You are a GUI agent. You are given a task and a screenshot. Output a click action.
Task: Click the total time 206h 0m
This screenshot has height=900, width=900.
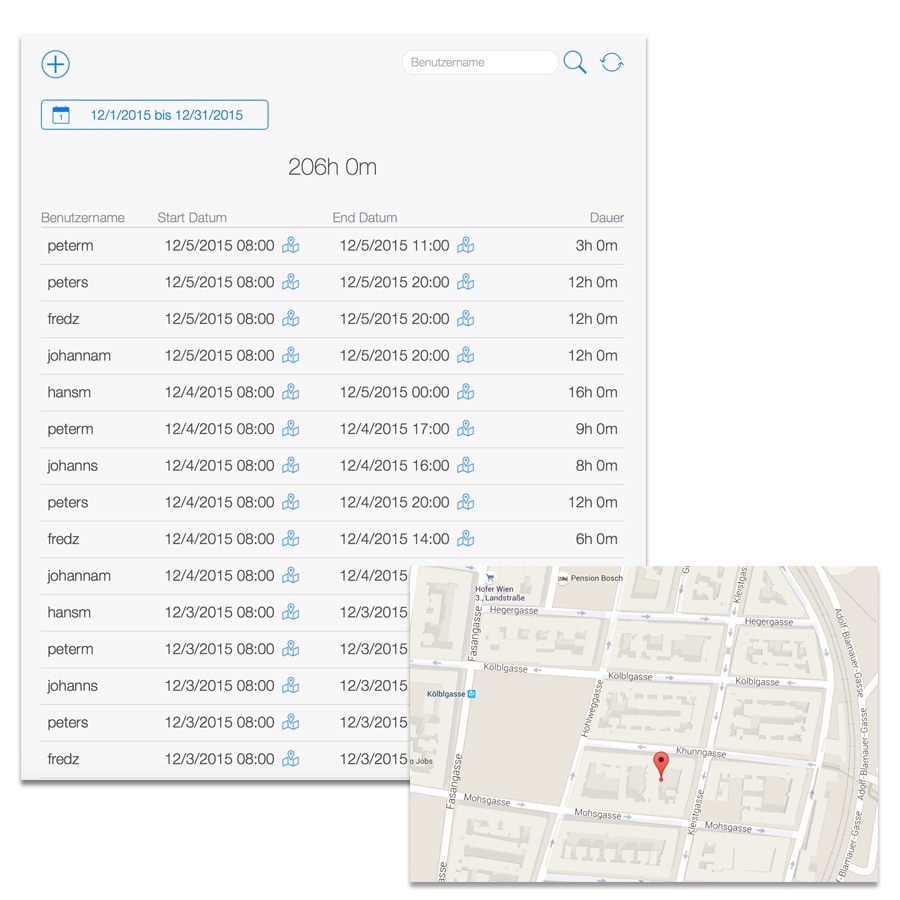pos(332,167)
